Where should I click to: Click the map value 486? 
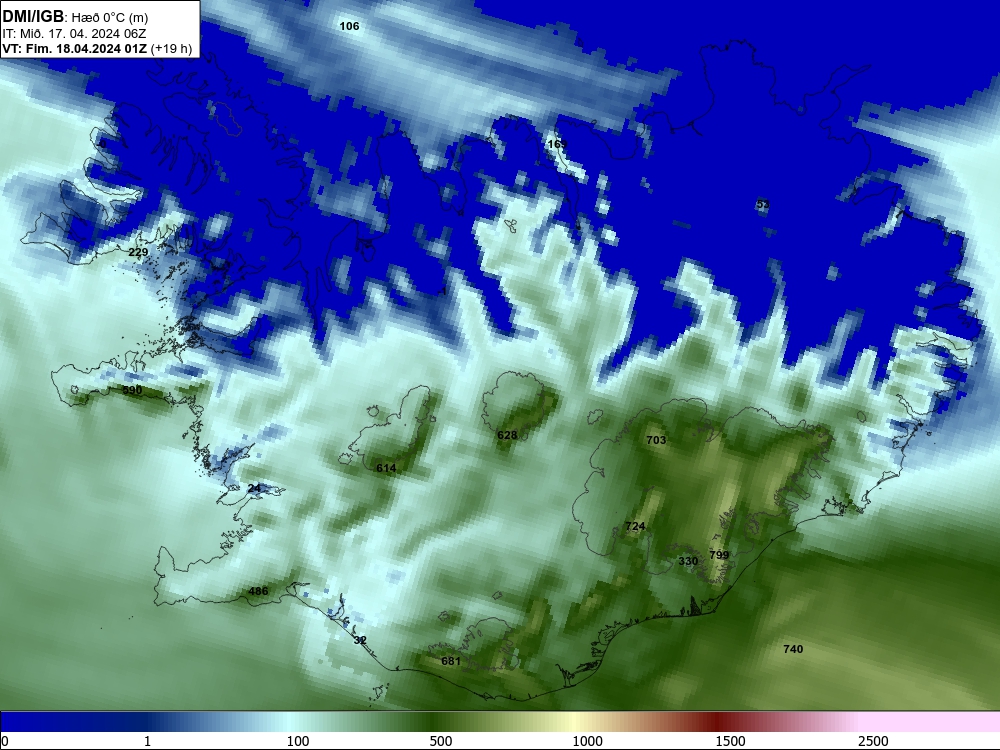258,591
